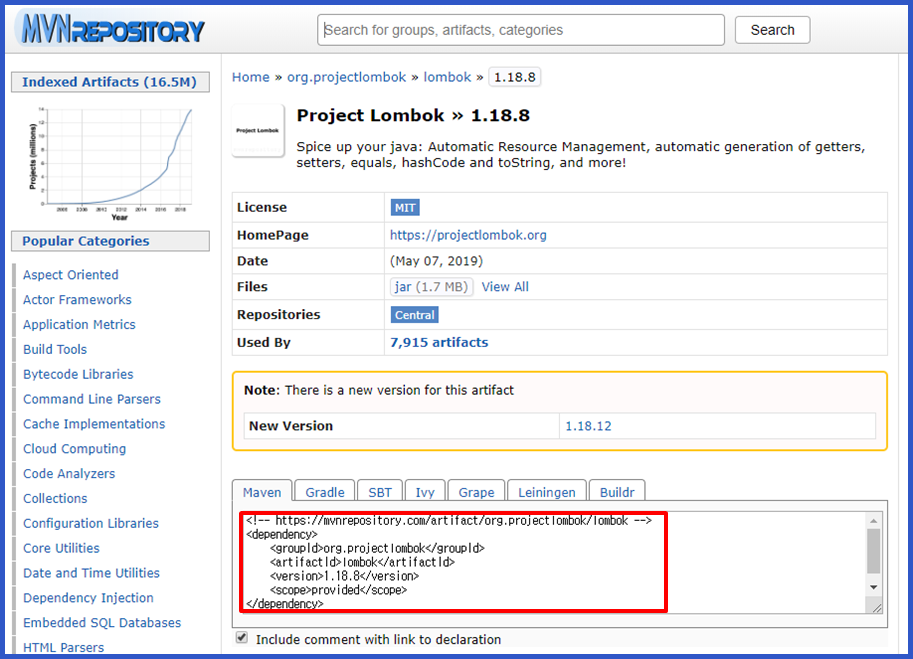Open lombok breadcrumb link

(x=447, y=77)
